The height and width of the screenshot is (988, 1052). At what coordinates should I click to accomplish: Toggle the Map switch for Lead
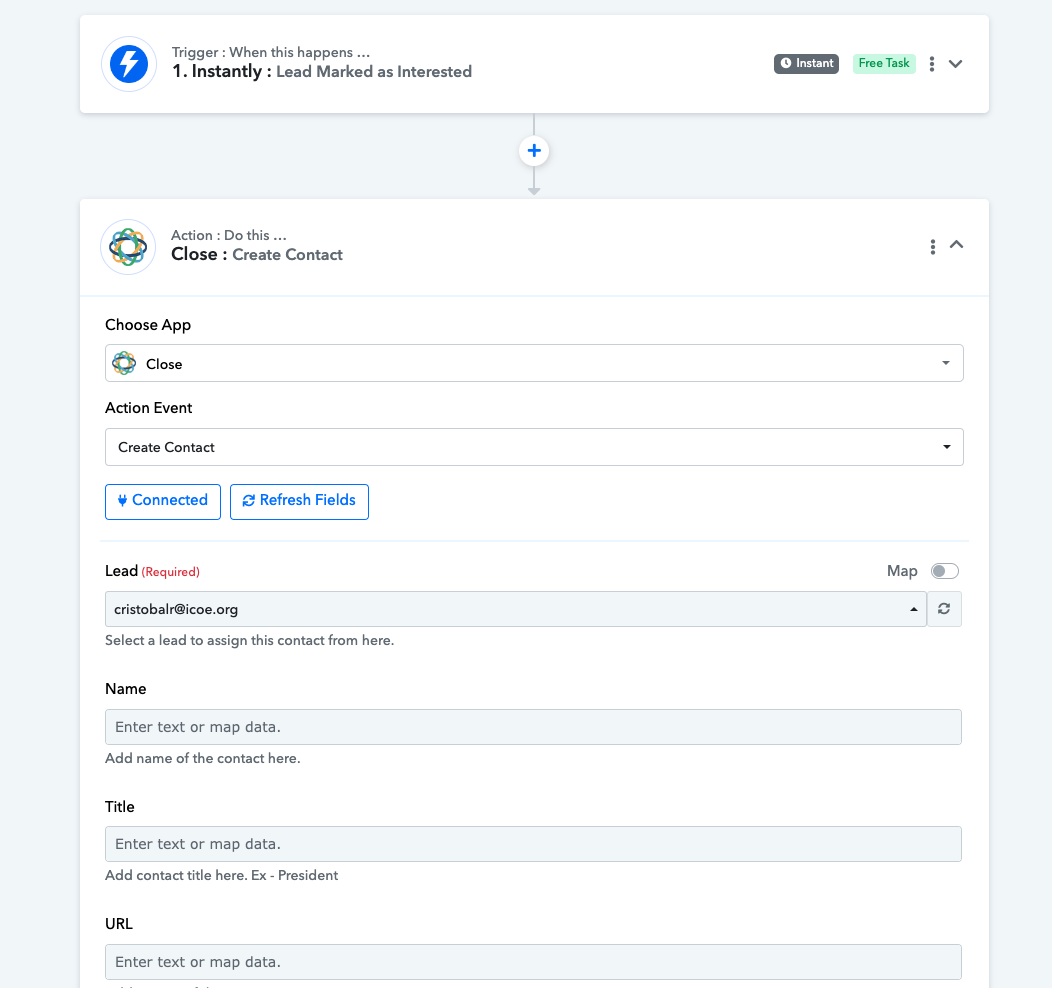tap(945, 571)
